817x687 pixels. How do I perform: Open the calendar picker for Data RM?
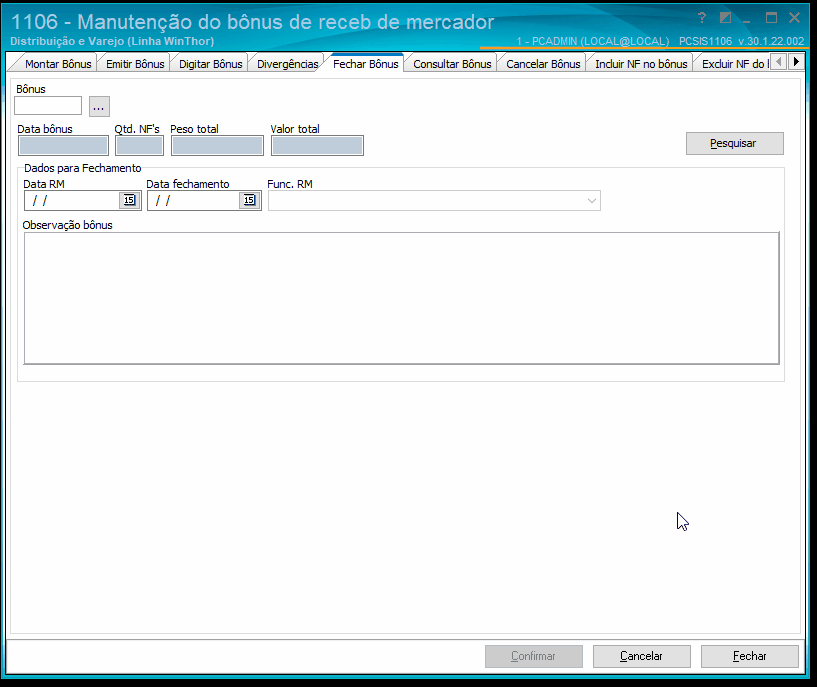[x=129, y=200]
